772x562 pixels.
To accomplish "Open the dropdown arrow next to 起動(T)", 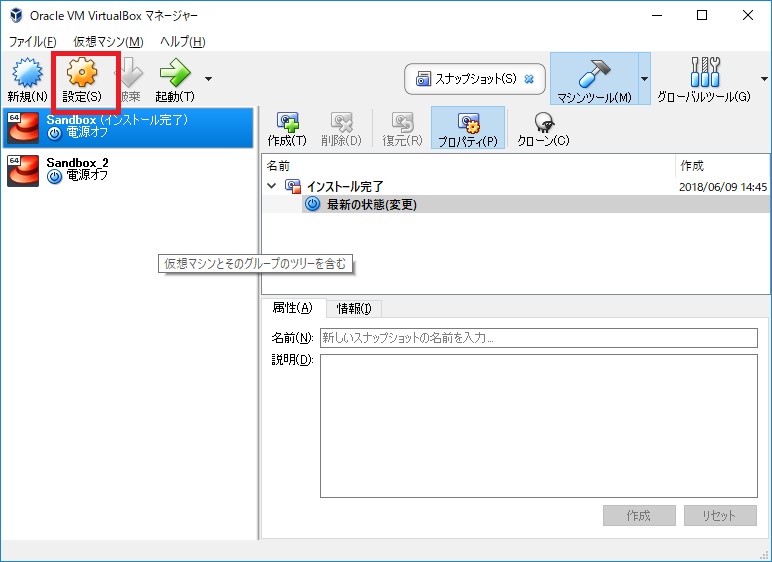I will coord(208,79).
